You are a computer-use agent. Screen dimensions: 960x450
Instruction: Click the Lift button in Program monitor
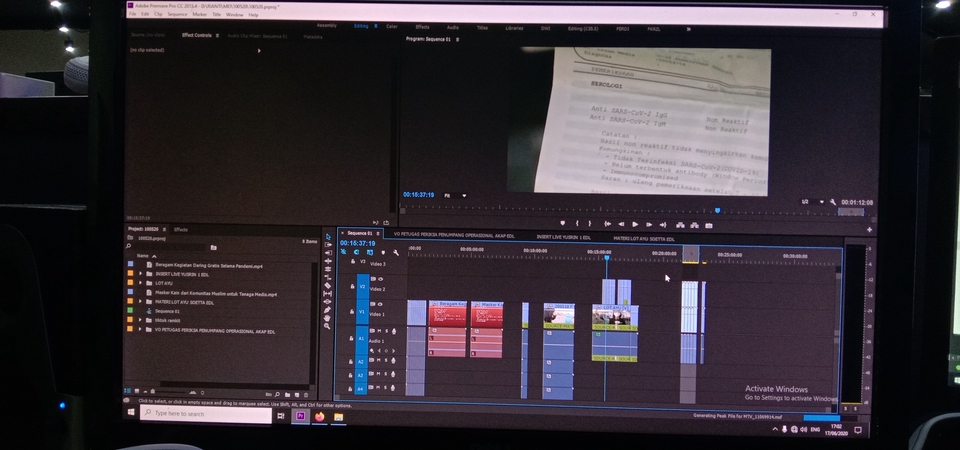coord(680,225)
